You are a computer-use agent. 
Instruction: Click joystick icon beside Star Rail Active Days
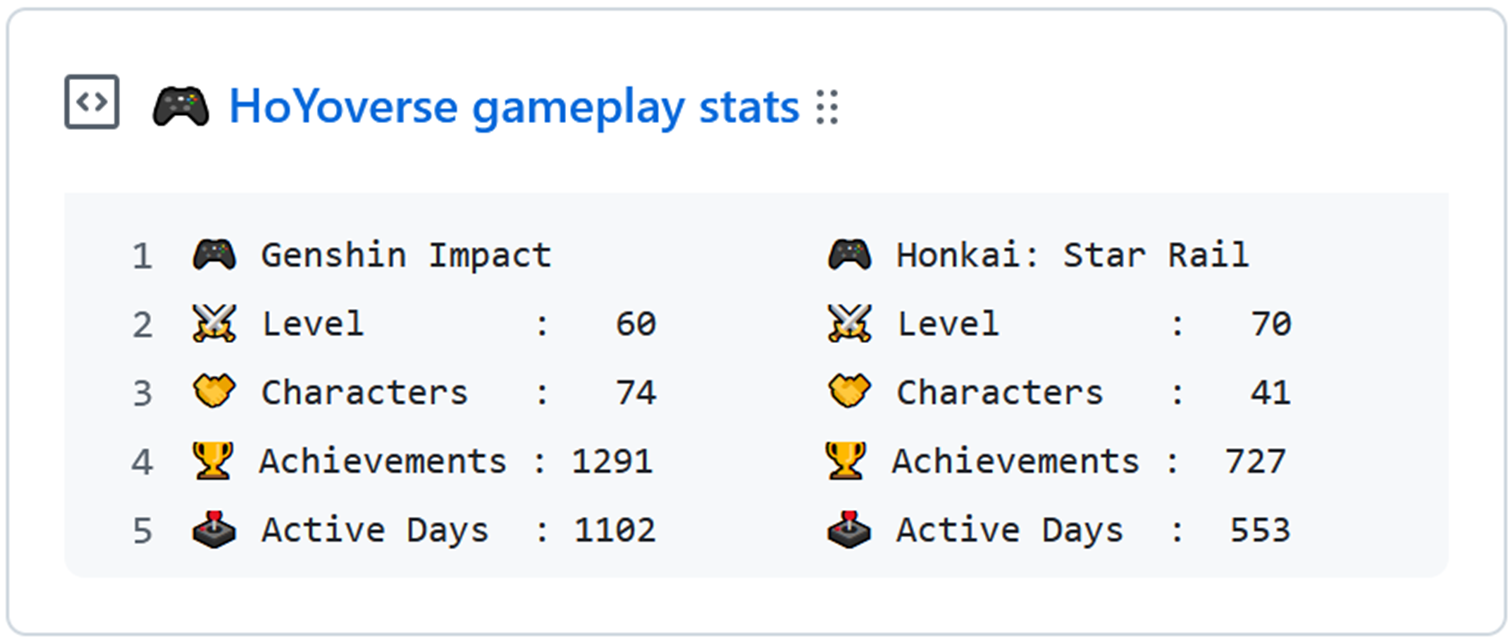[849, 530]
